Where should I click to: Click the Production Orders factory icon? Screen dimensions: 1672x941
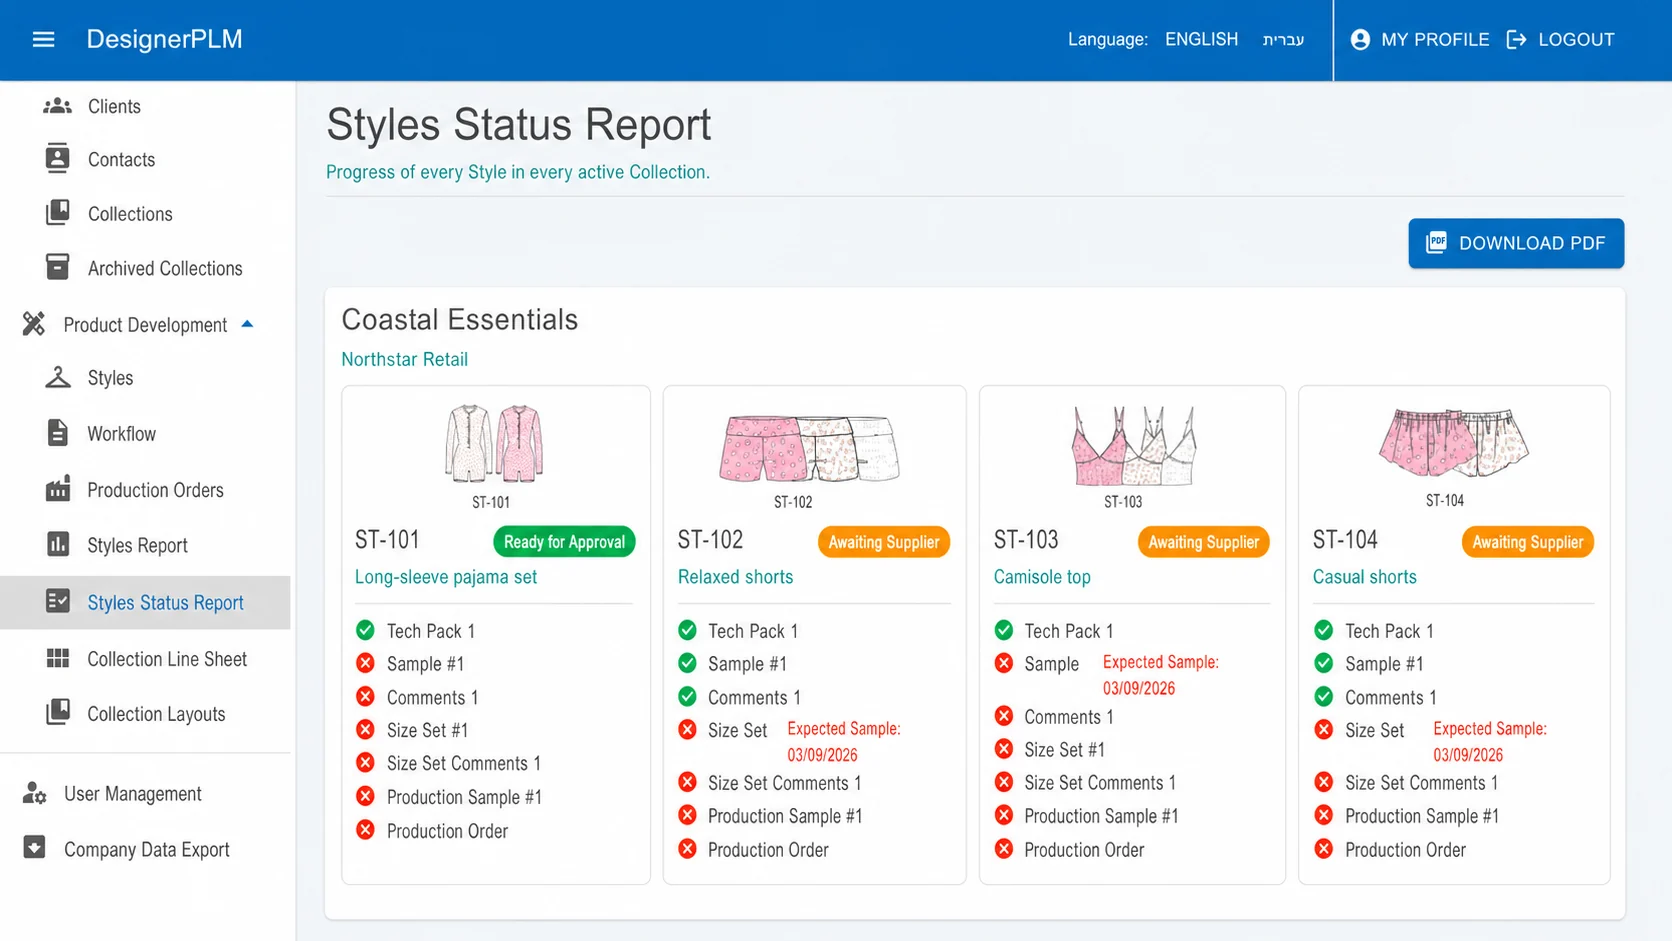tap(58, 489)
